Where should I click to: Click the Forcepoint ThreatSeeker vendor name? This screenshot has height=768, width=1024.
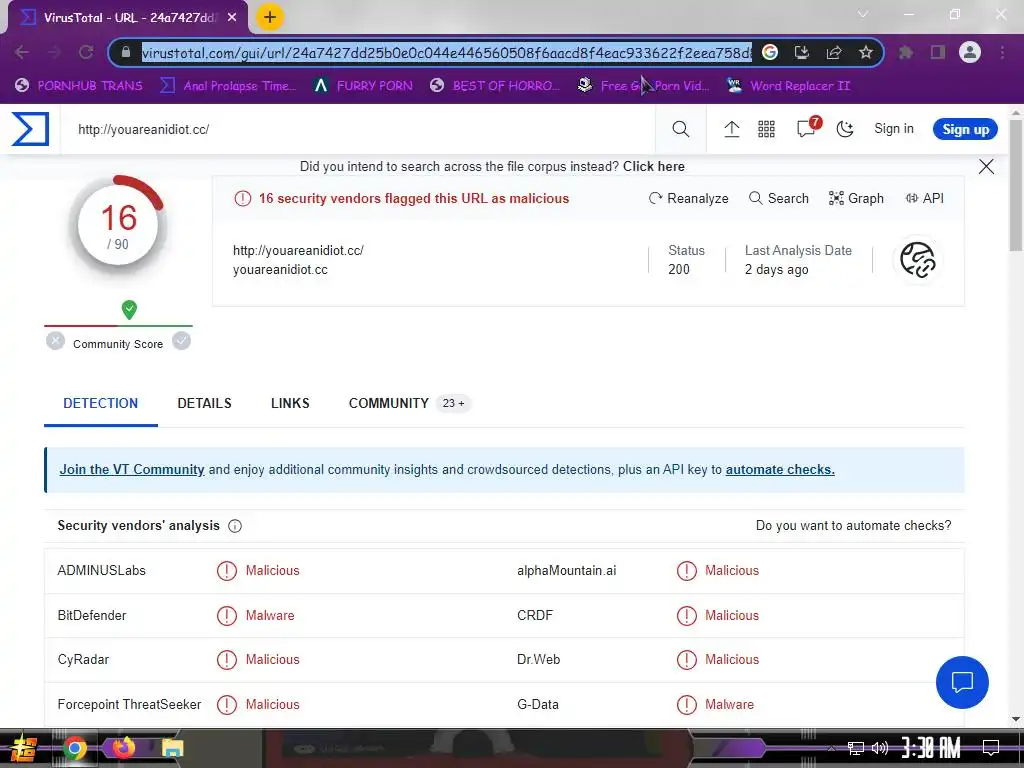(x=129, y=705)
